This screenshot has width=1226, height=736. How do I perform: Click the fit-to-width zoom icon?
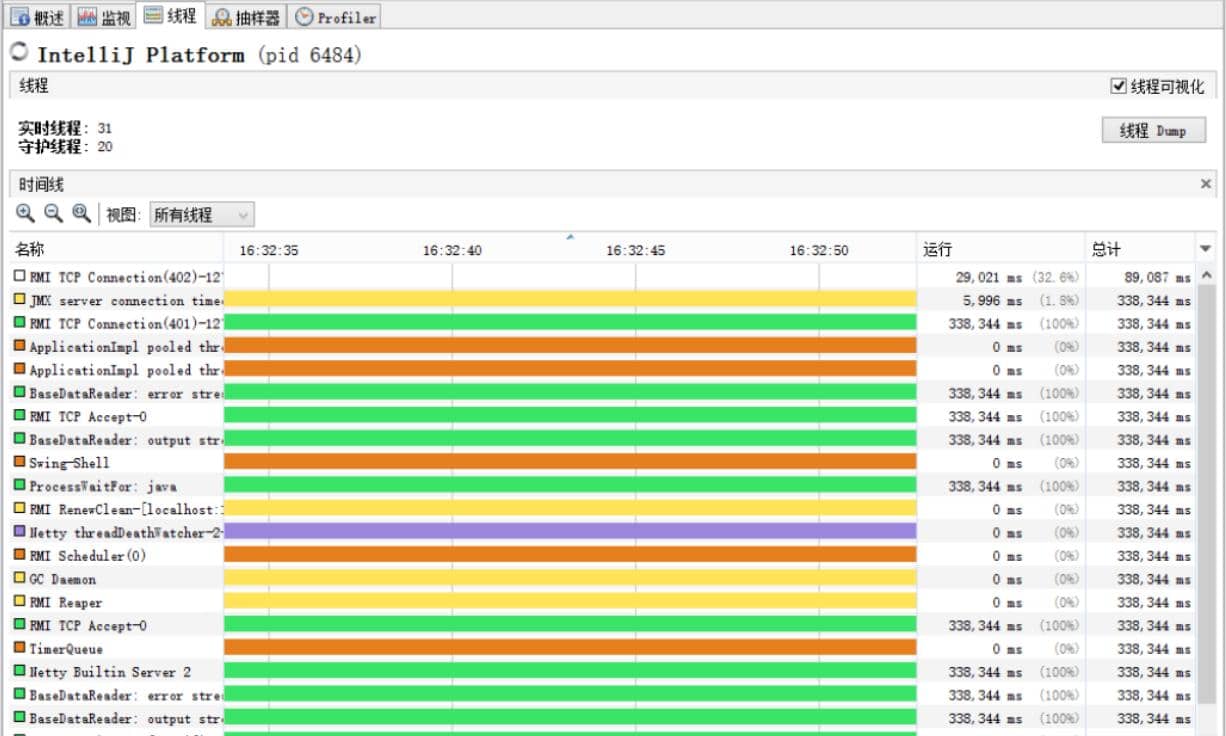pyautogui.click(x=81, y=213)
